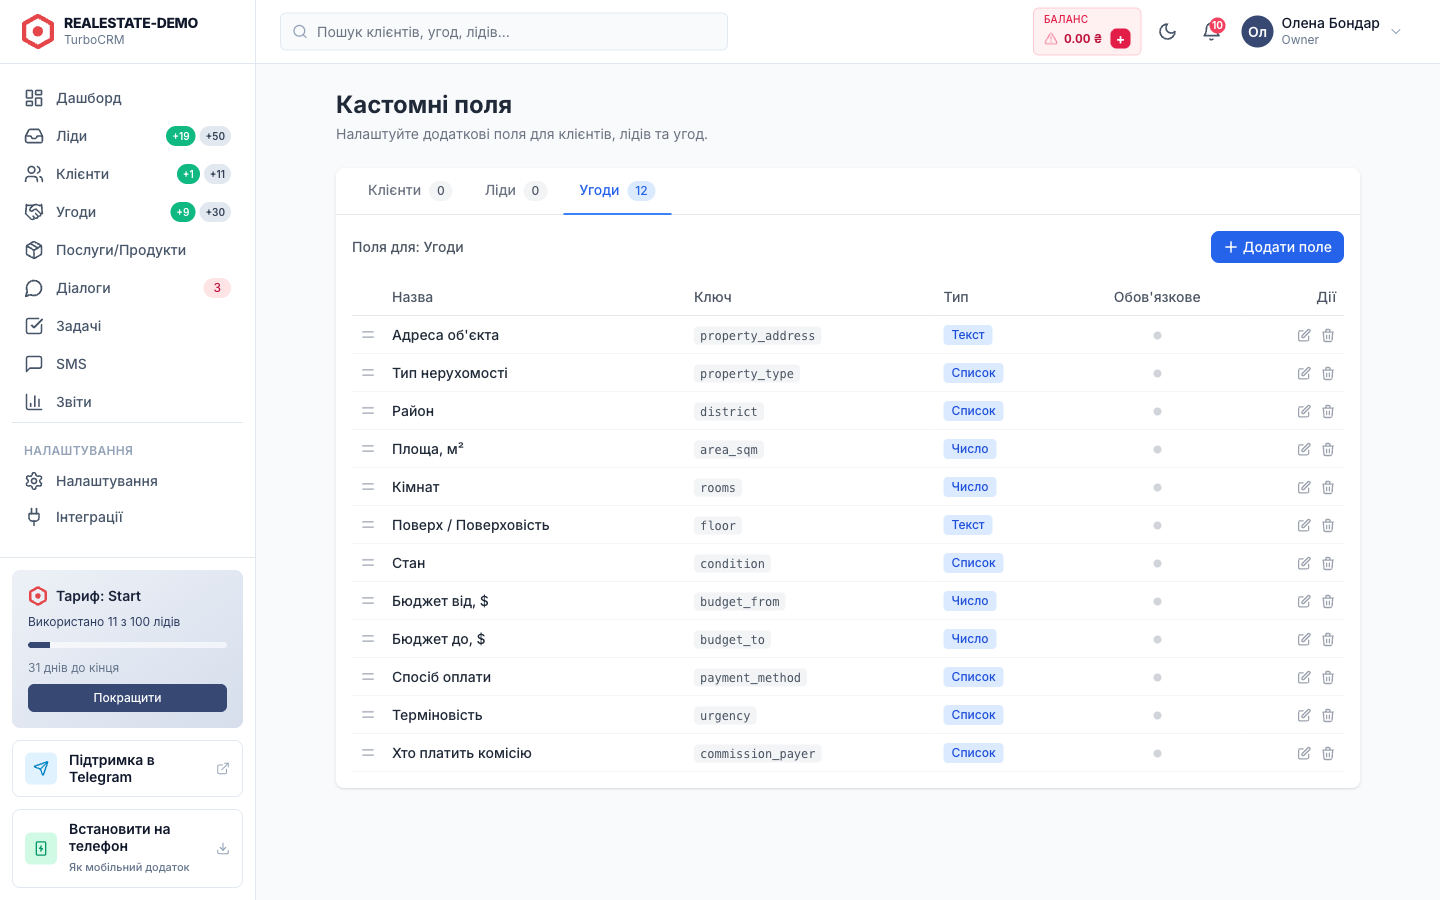1440x900 pixels.
Task: Delete the Терміновість field
Action: point(1328,715)
